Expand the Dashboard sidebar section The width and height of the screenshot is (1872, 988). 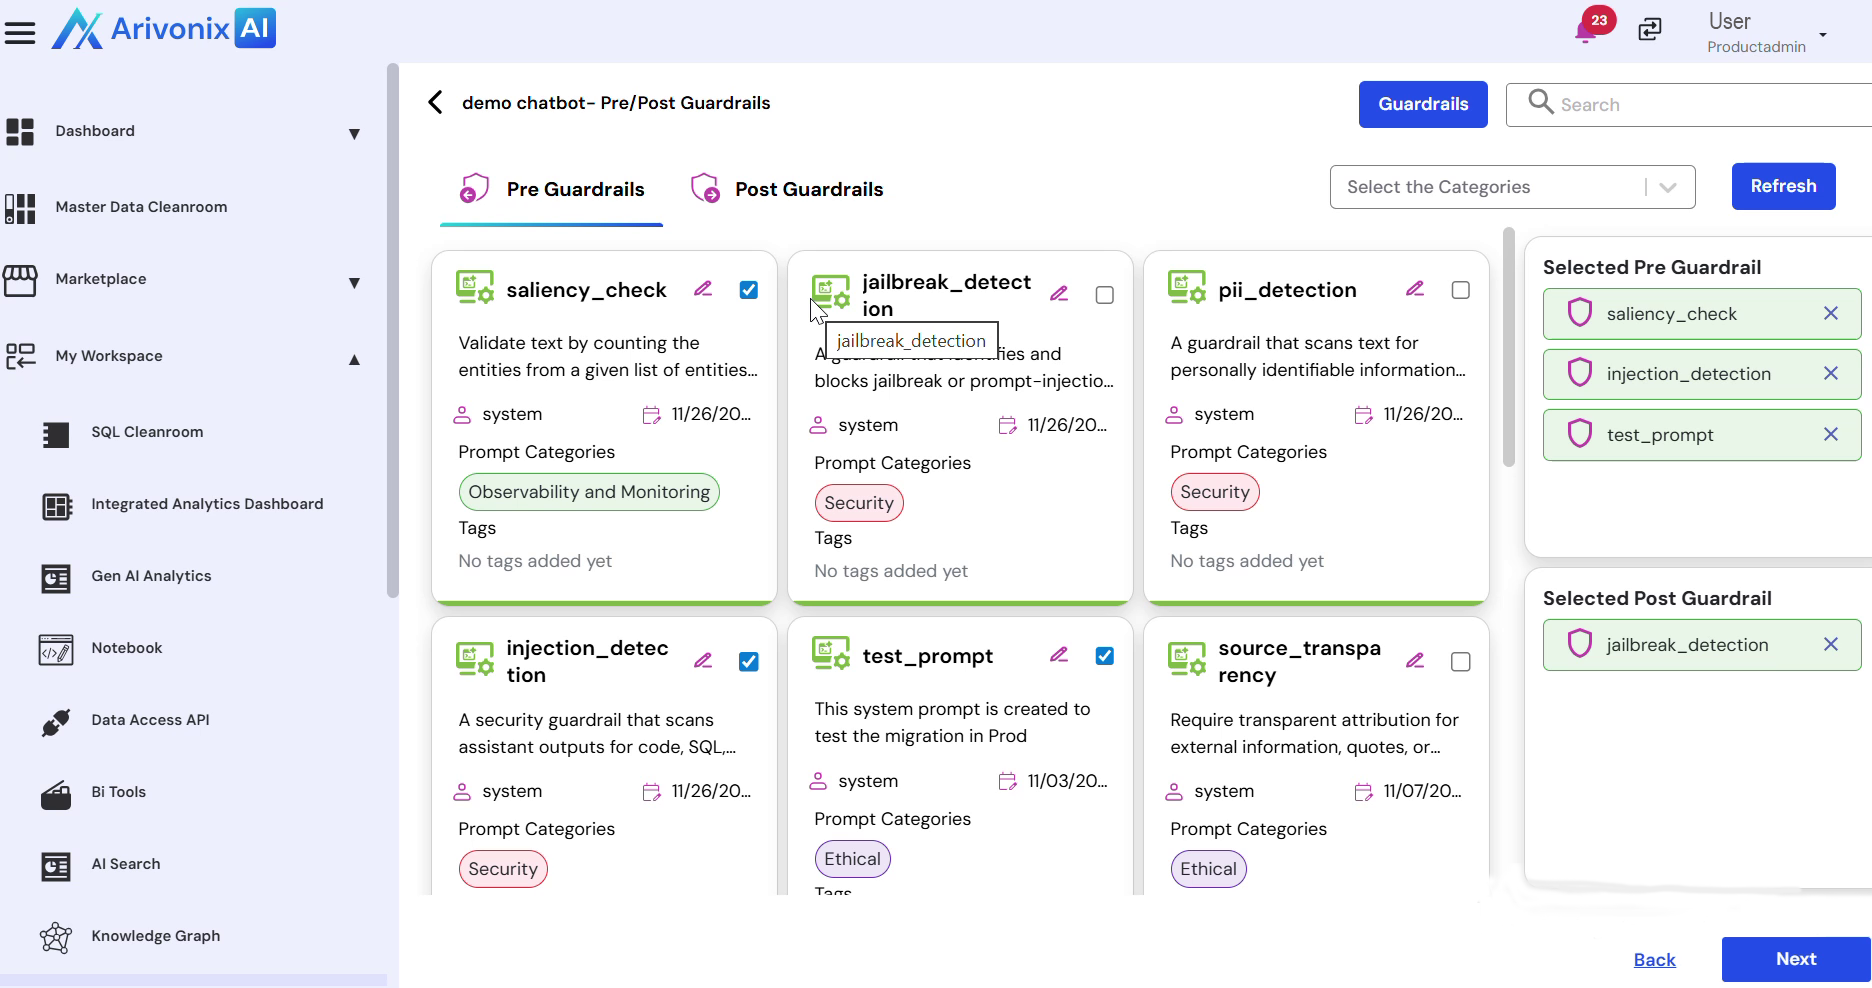pos(354,134)
